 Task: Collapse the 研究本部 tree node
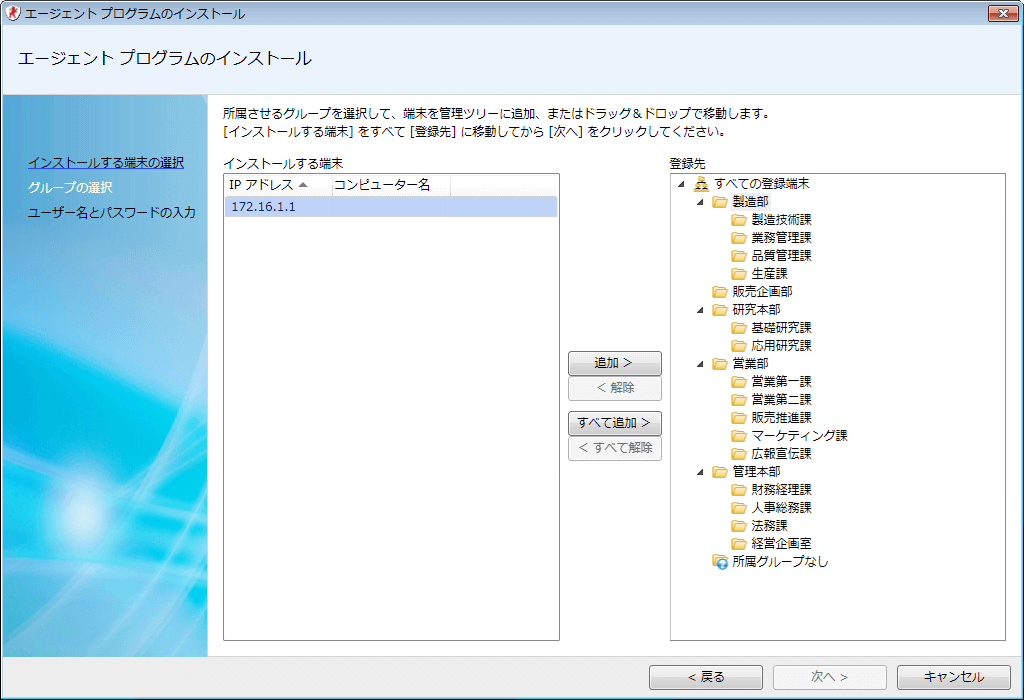tap(700, 310)
